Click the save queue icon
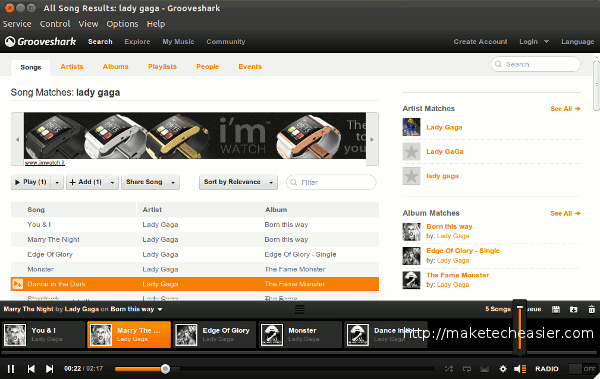The image size is (600, 379). click(x=556, y=309)
